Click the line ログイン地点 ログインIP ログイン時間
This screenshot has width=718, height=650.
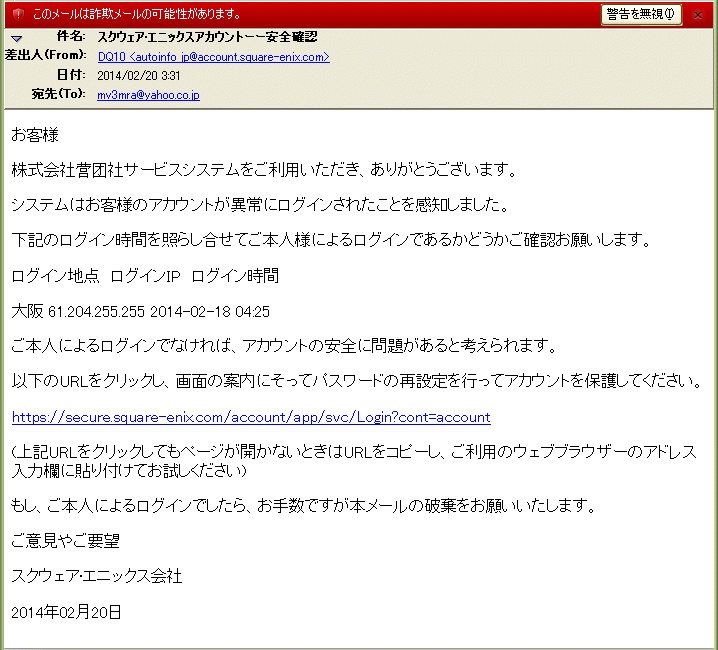tap(145, 276)
